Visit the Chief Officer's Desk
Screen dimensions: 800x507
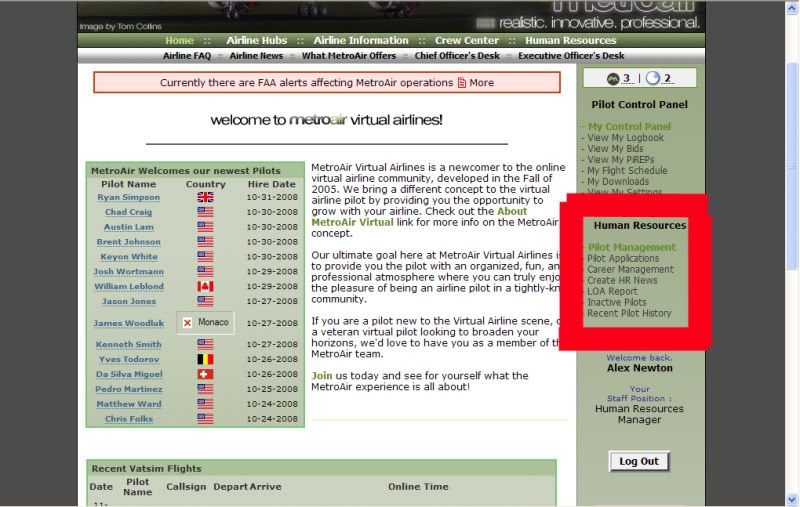click(457, 56)
